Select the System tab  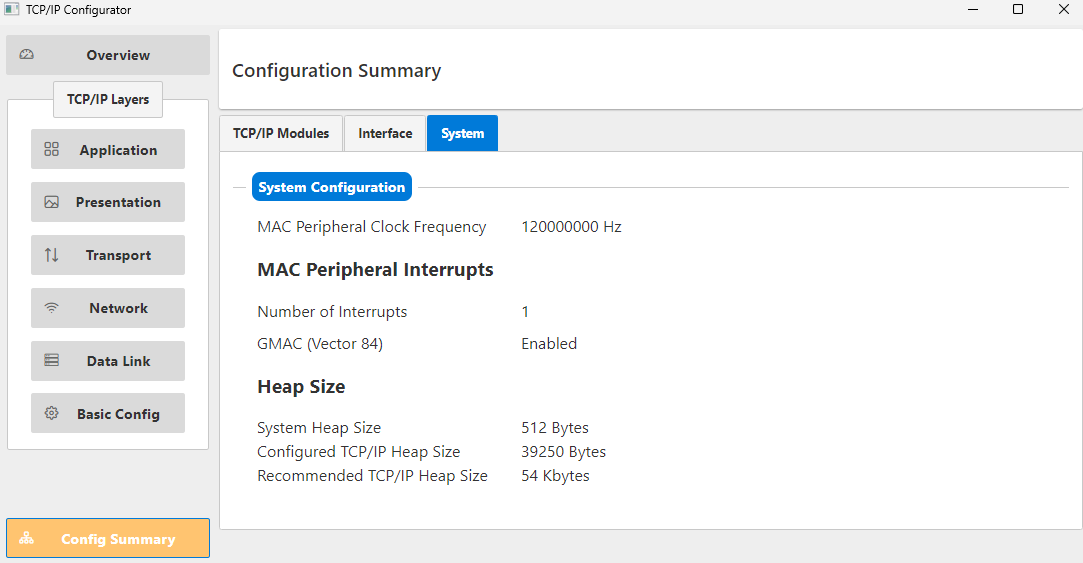pyautogui.click(x=462, y=134)
